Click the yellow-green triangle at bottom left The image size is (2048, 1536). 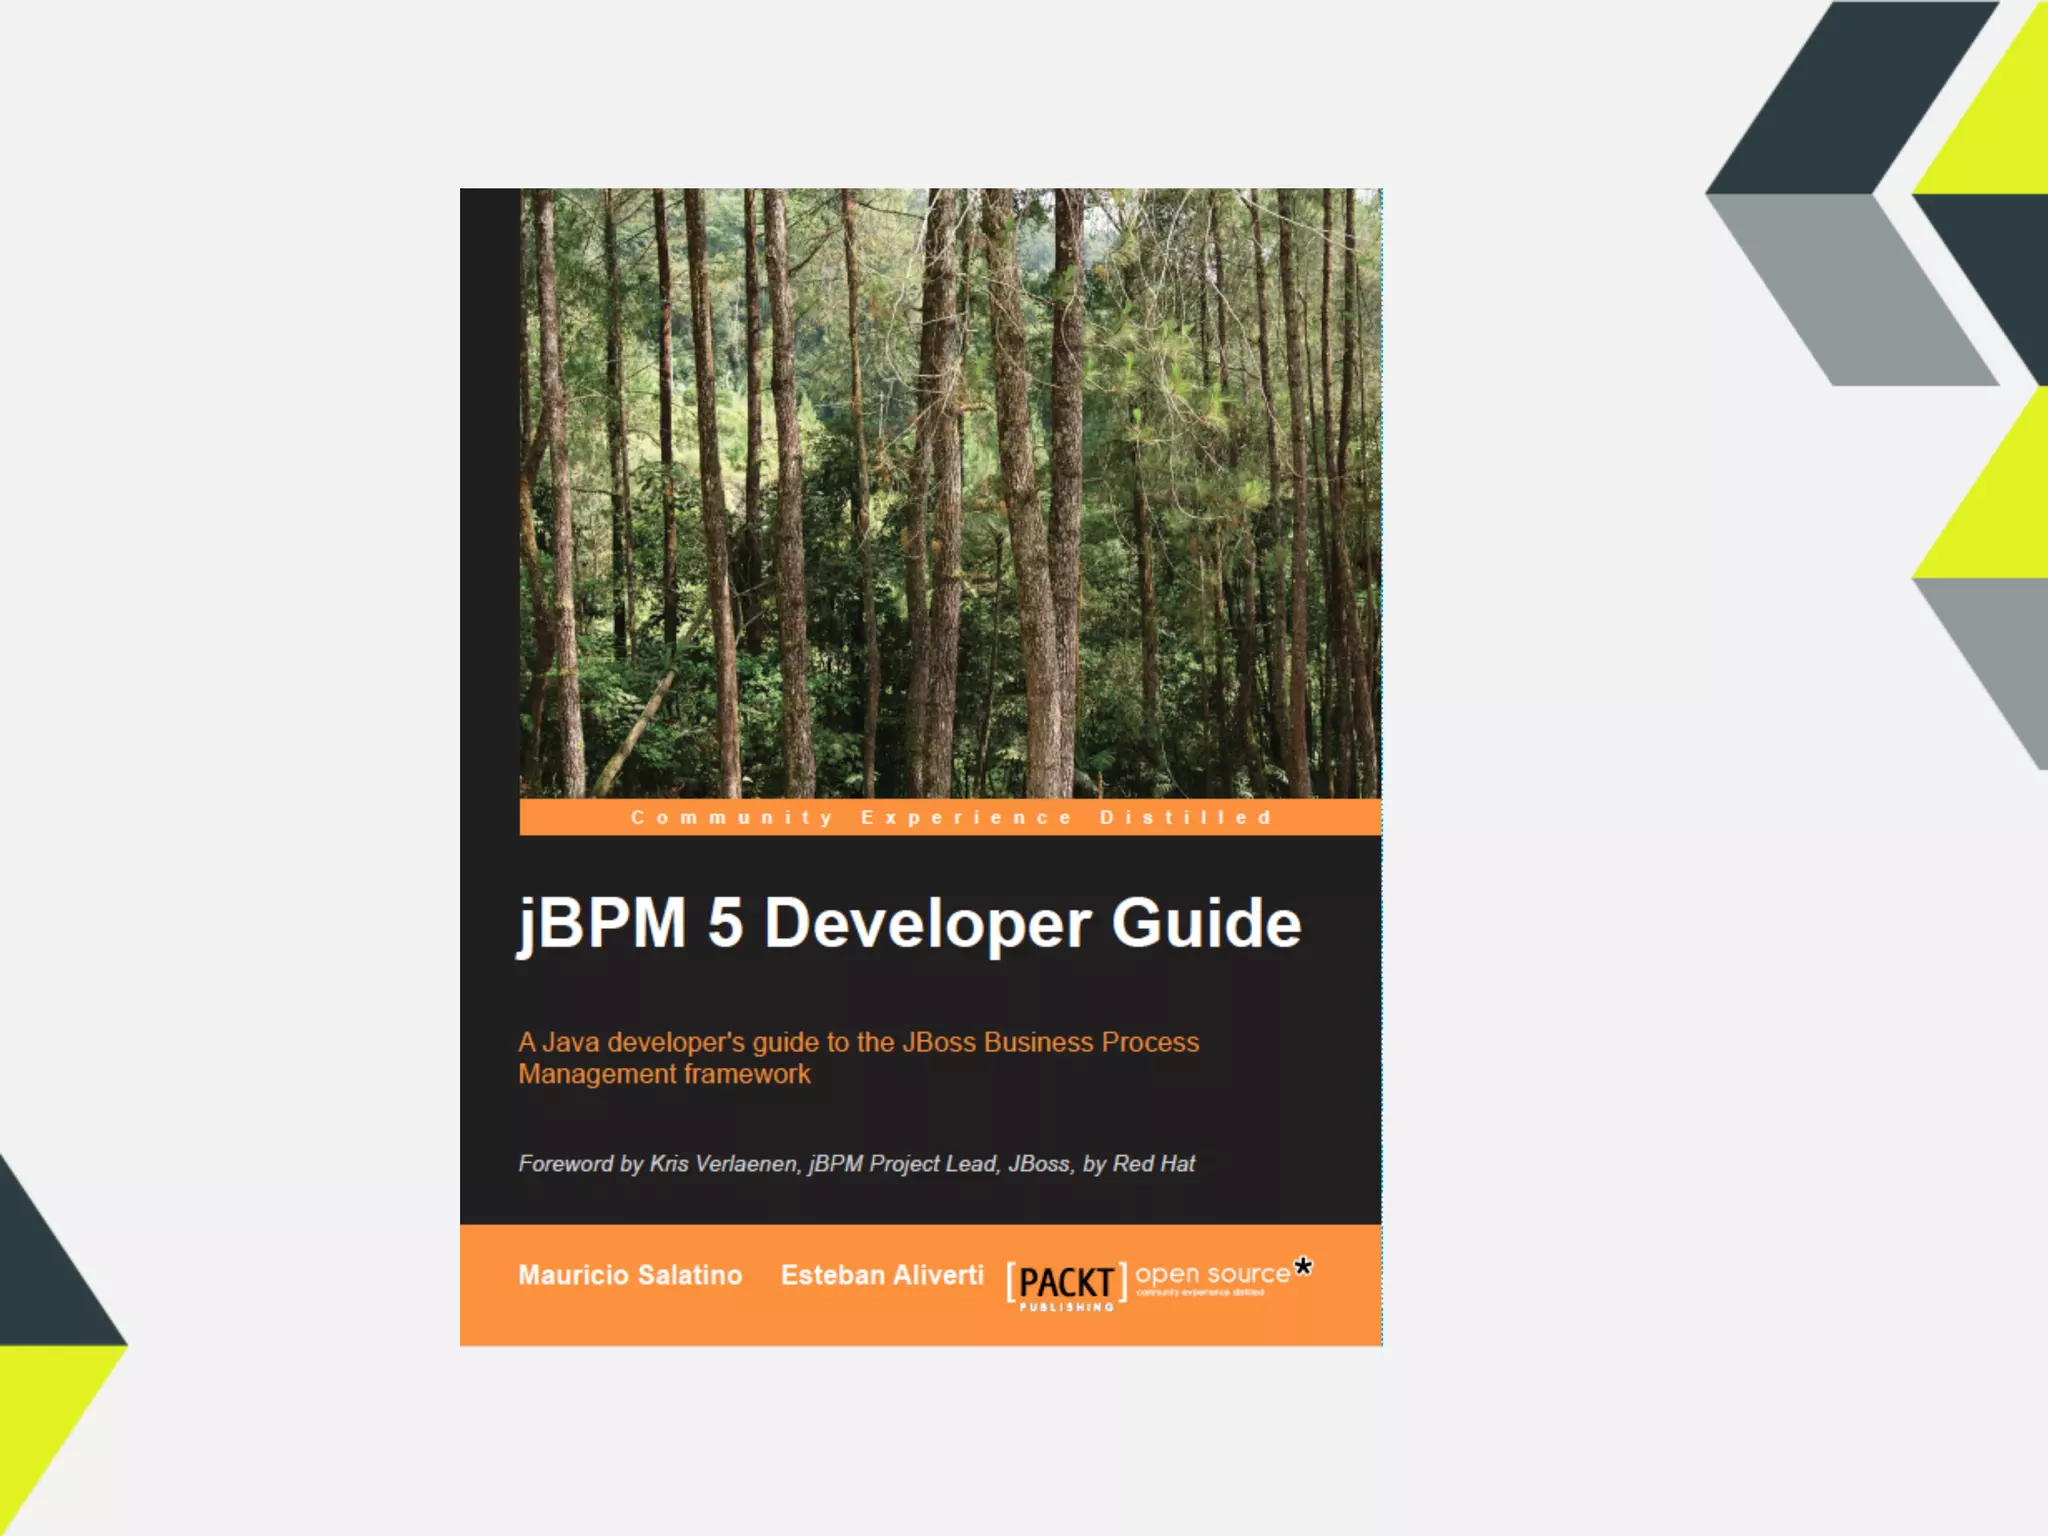[45, 1410]
